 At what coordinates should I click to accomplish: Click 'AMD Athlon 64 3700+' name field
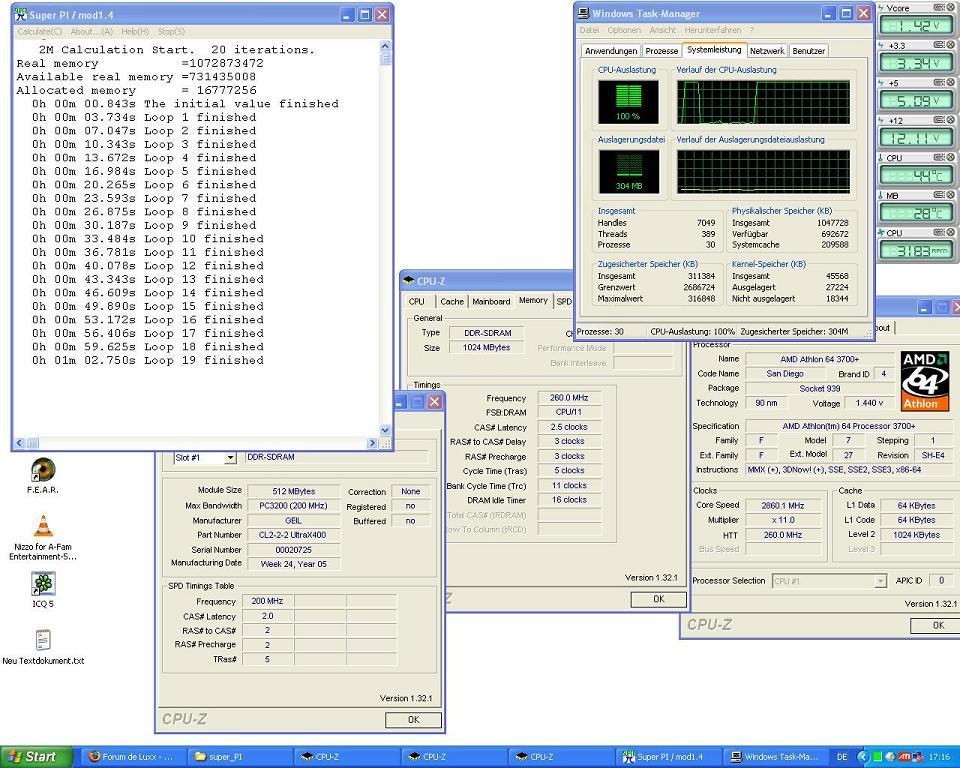(x=819, y=359)
